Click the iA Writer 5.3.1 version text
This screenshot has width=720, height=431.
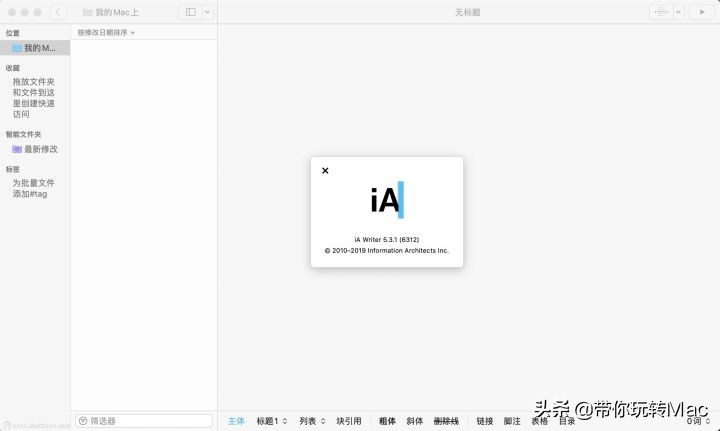pos(387,240)
